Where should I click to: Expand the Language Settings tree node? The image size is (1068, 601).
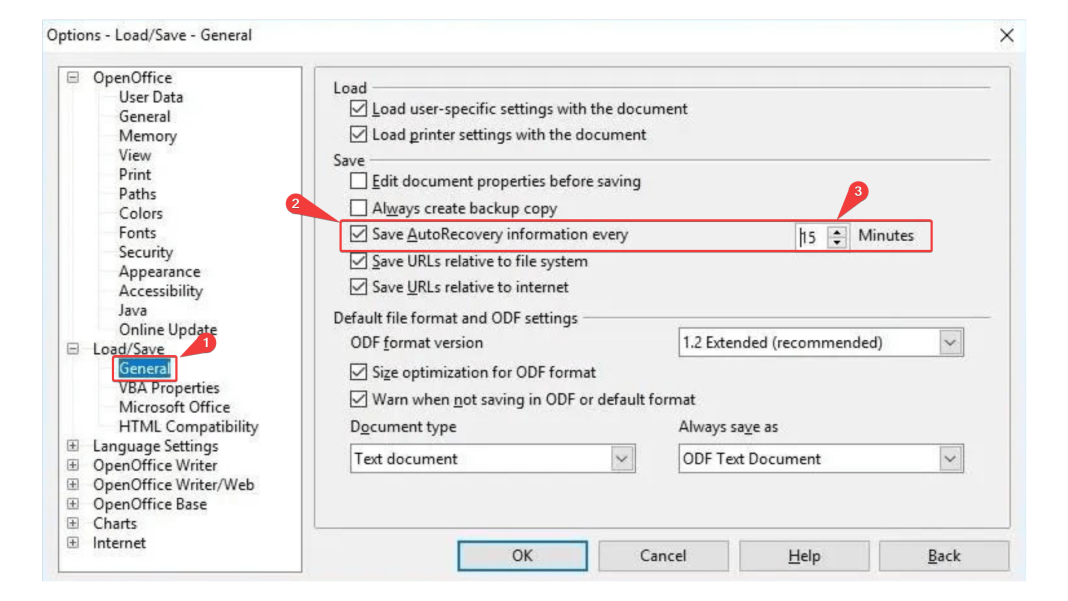(73, 446)
